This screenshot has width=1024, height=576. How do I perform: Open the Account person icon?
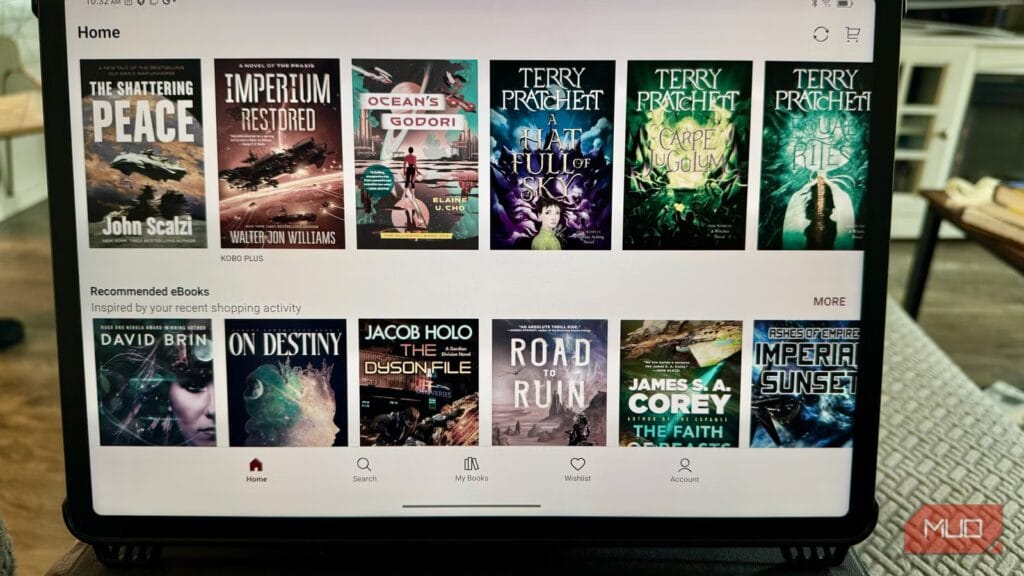coord(684,465)
